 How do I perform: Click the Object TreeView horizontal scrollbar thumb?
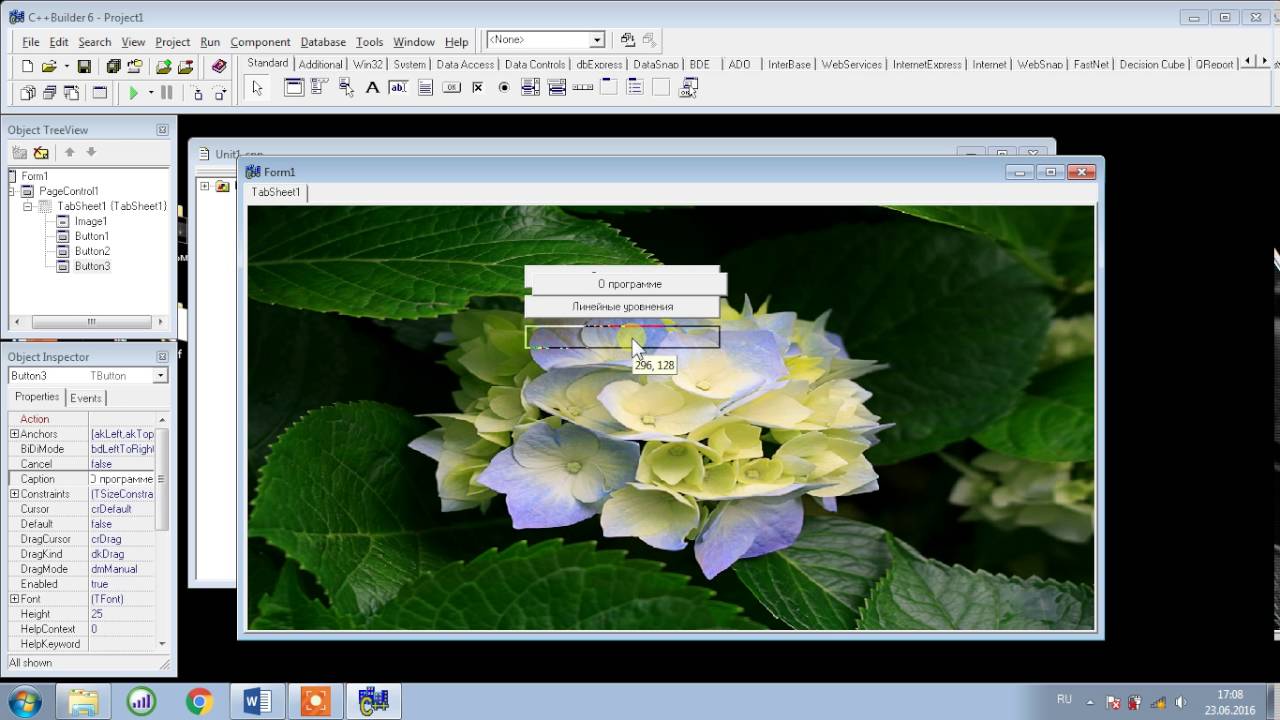tap(91, 322)
